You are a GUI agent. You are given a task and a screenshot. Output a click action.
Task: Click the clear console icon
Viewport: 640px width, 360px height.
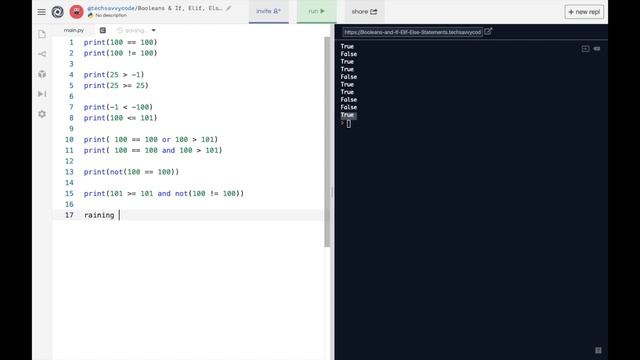(x=597, y=49)
